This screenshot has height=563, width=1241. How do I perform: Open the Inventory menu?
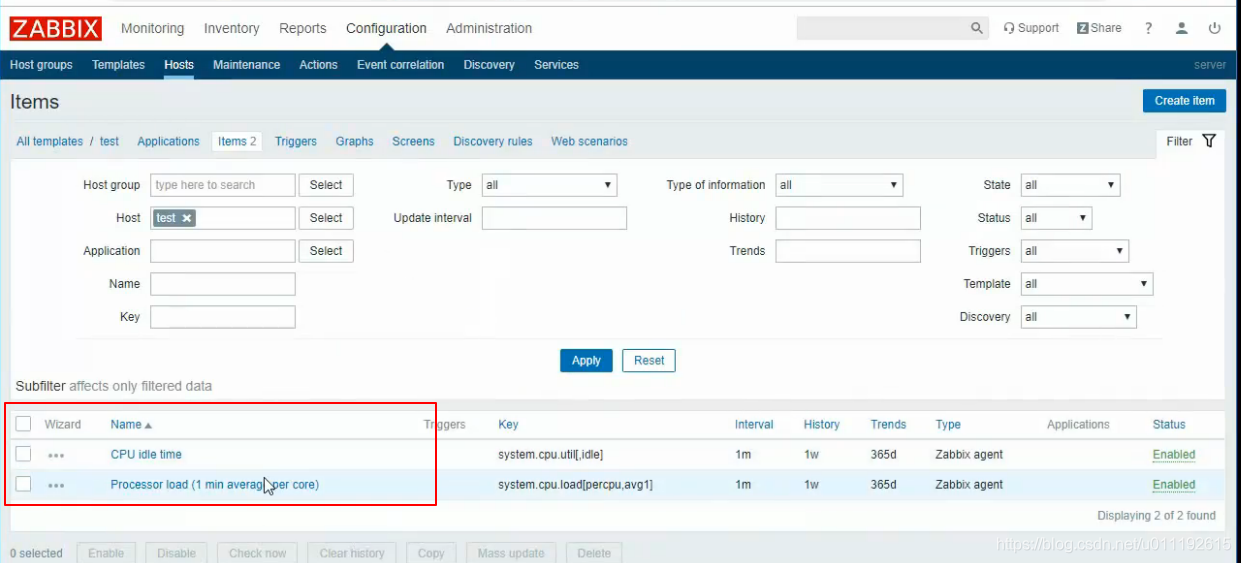click(231, 28)
